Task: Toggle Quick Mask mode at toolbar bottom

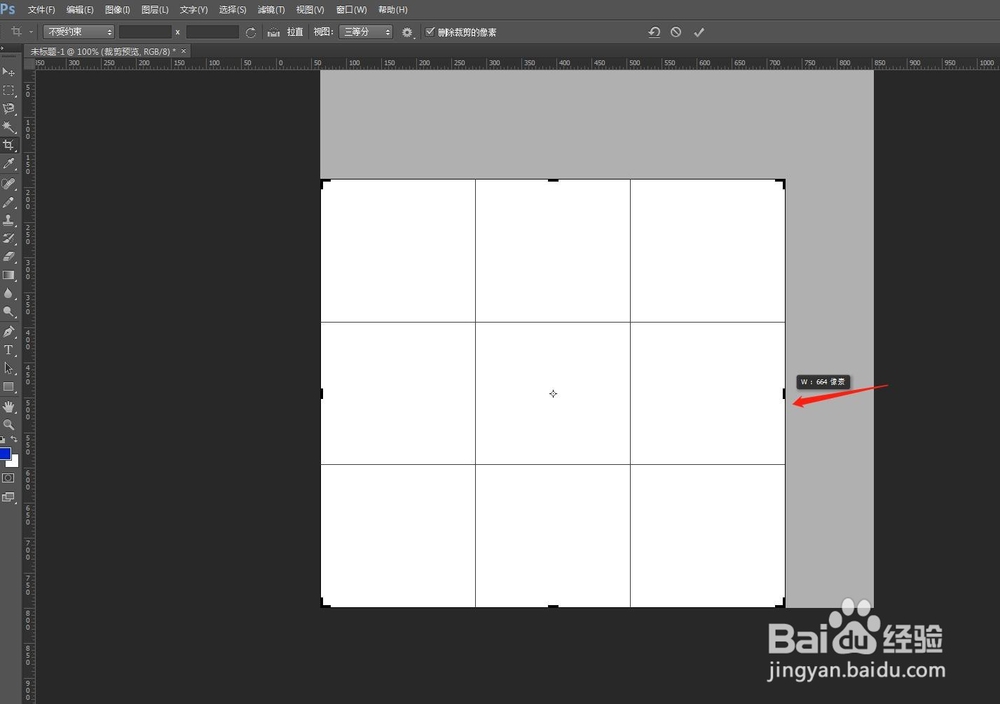Action: pyautogui.click(x=9, y=477)
